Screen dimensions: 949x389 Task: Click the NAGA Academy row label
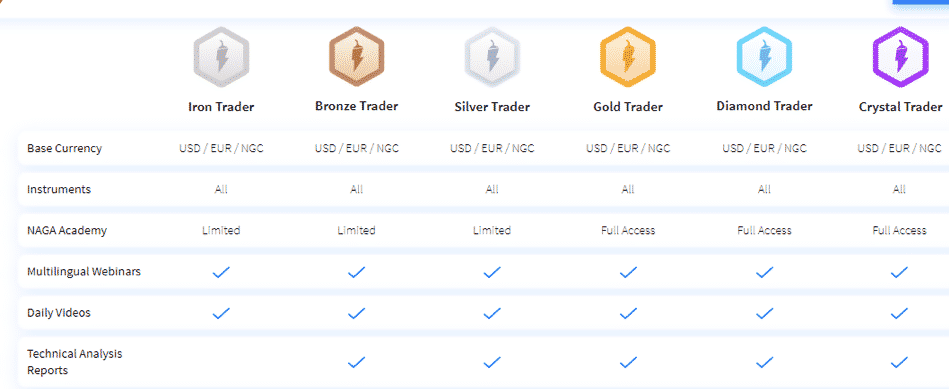click(67, 230)
